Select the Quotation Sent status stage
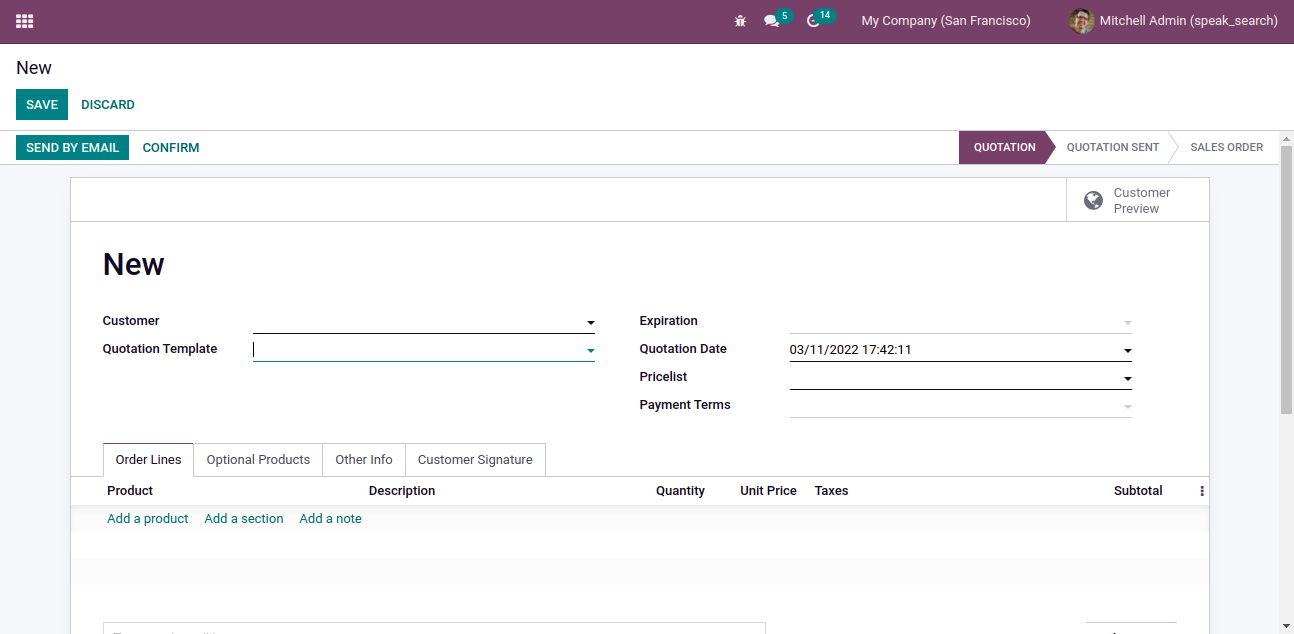 coord(1112,147)
